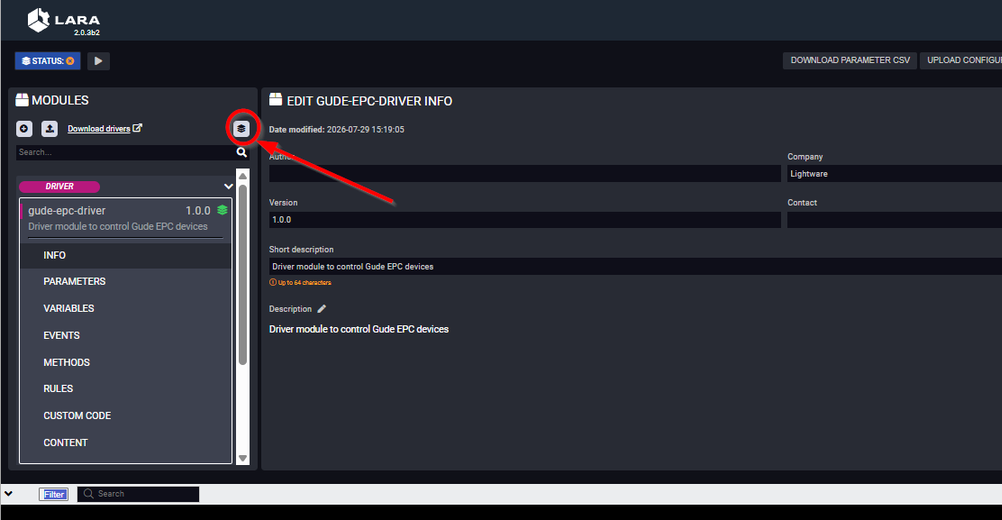Upload a module using the upload icon
Screen dimensions: 1002x520
point(49,128)
